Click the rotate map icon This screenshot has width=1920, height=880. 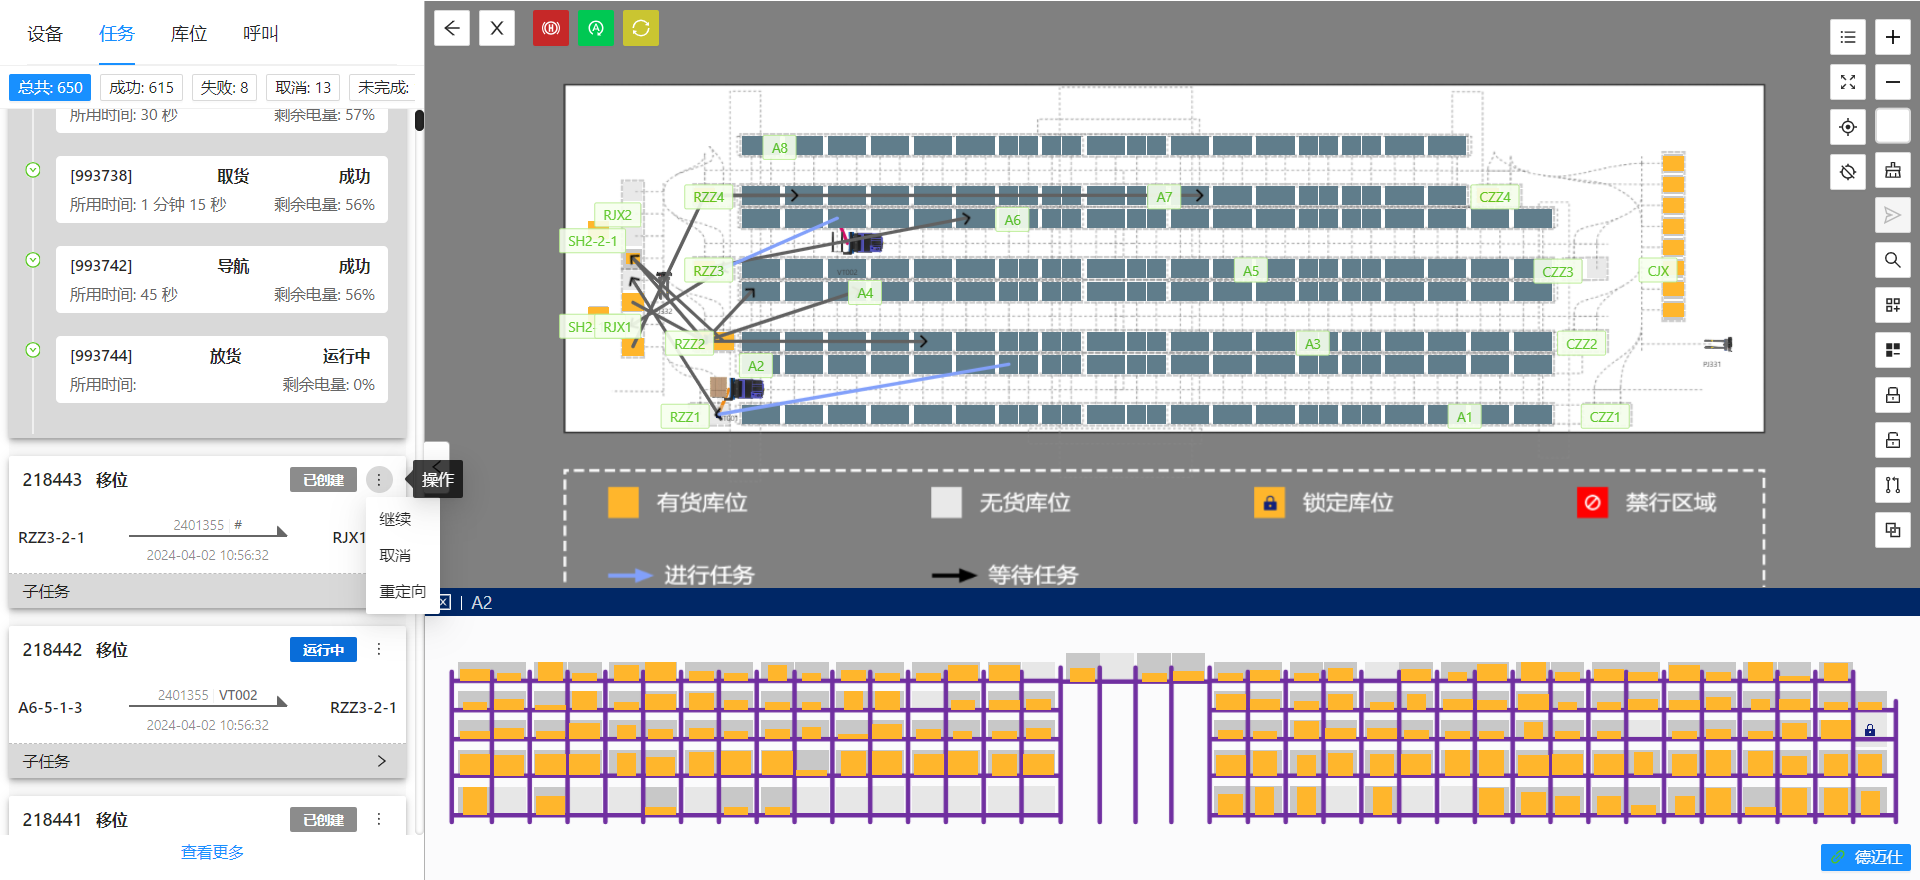point(1848,172)
